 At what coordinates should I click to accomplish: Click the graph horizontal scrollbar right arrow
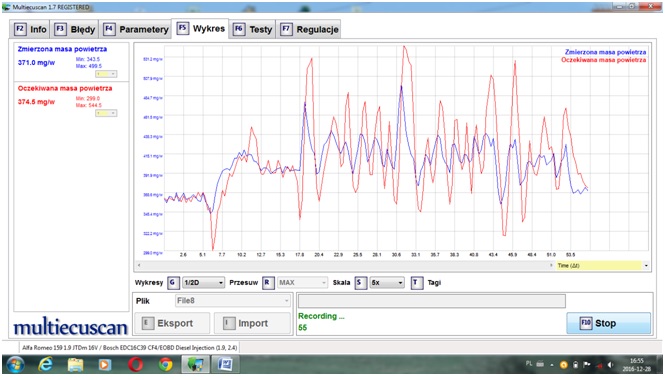coord(551,265)
